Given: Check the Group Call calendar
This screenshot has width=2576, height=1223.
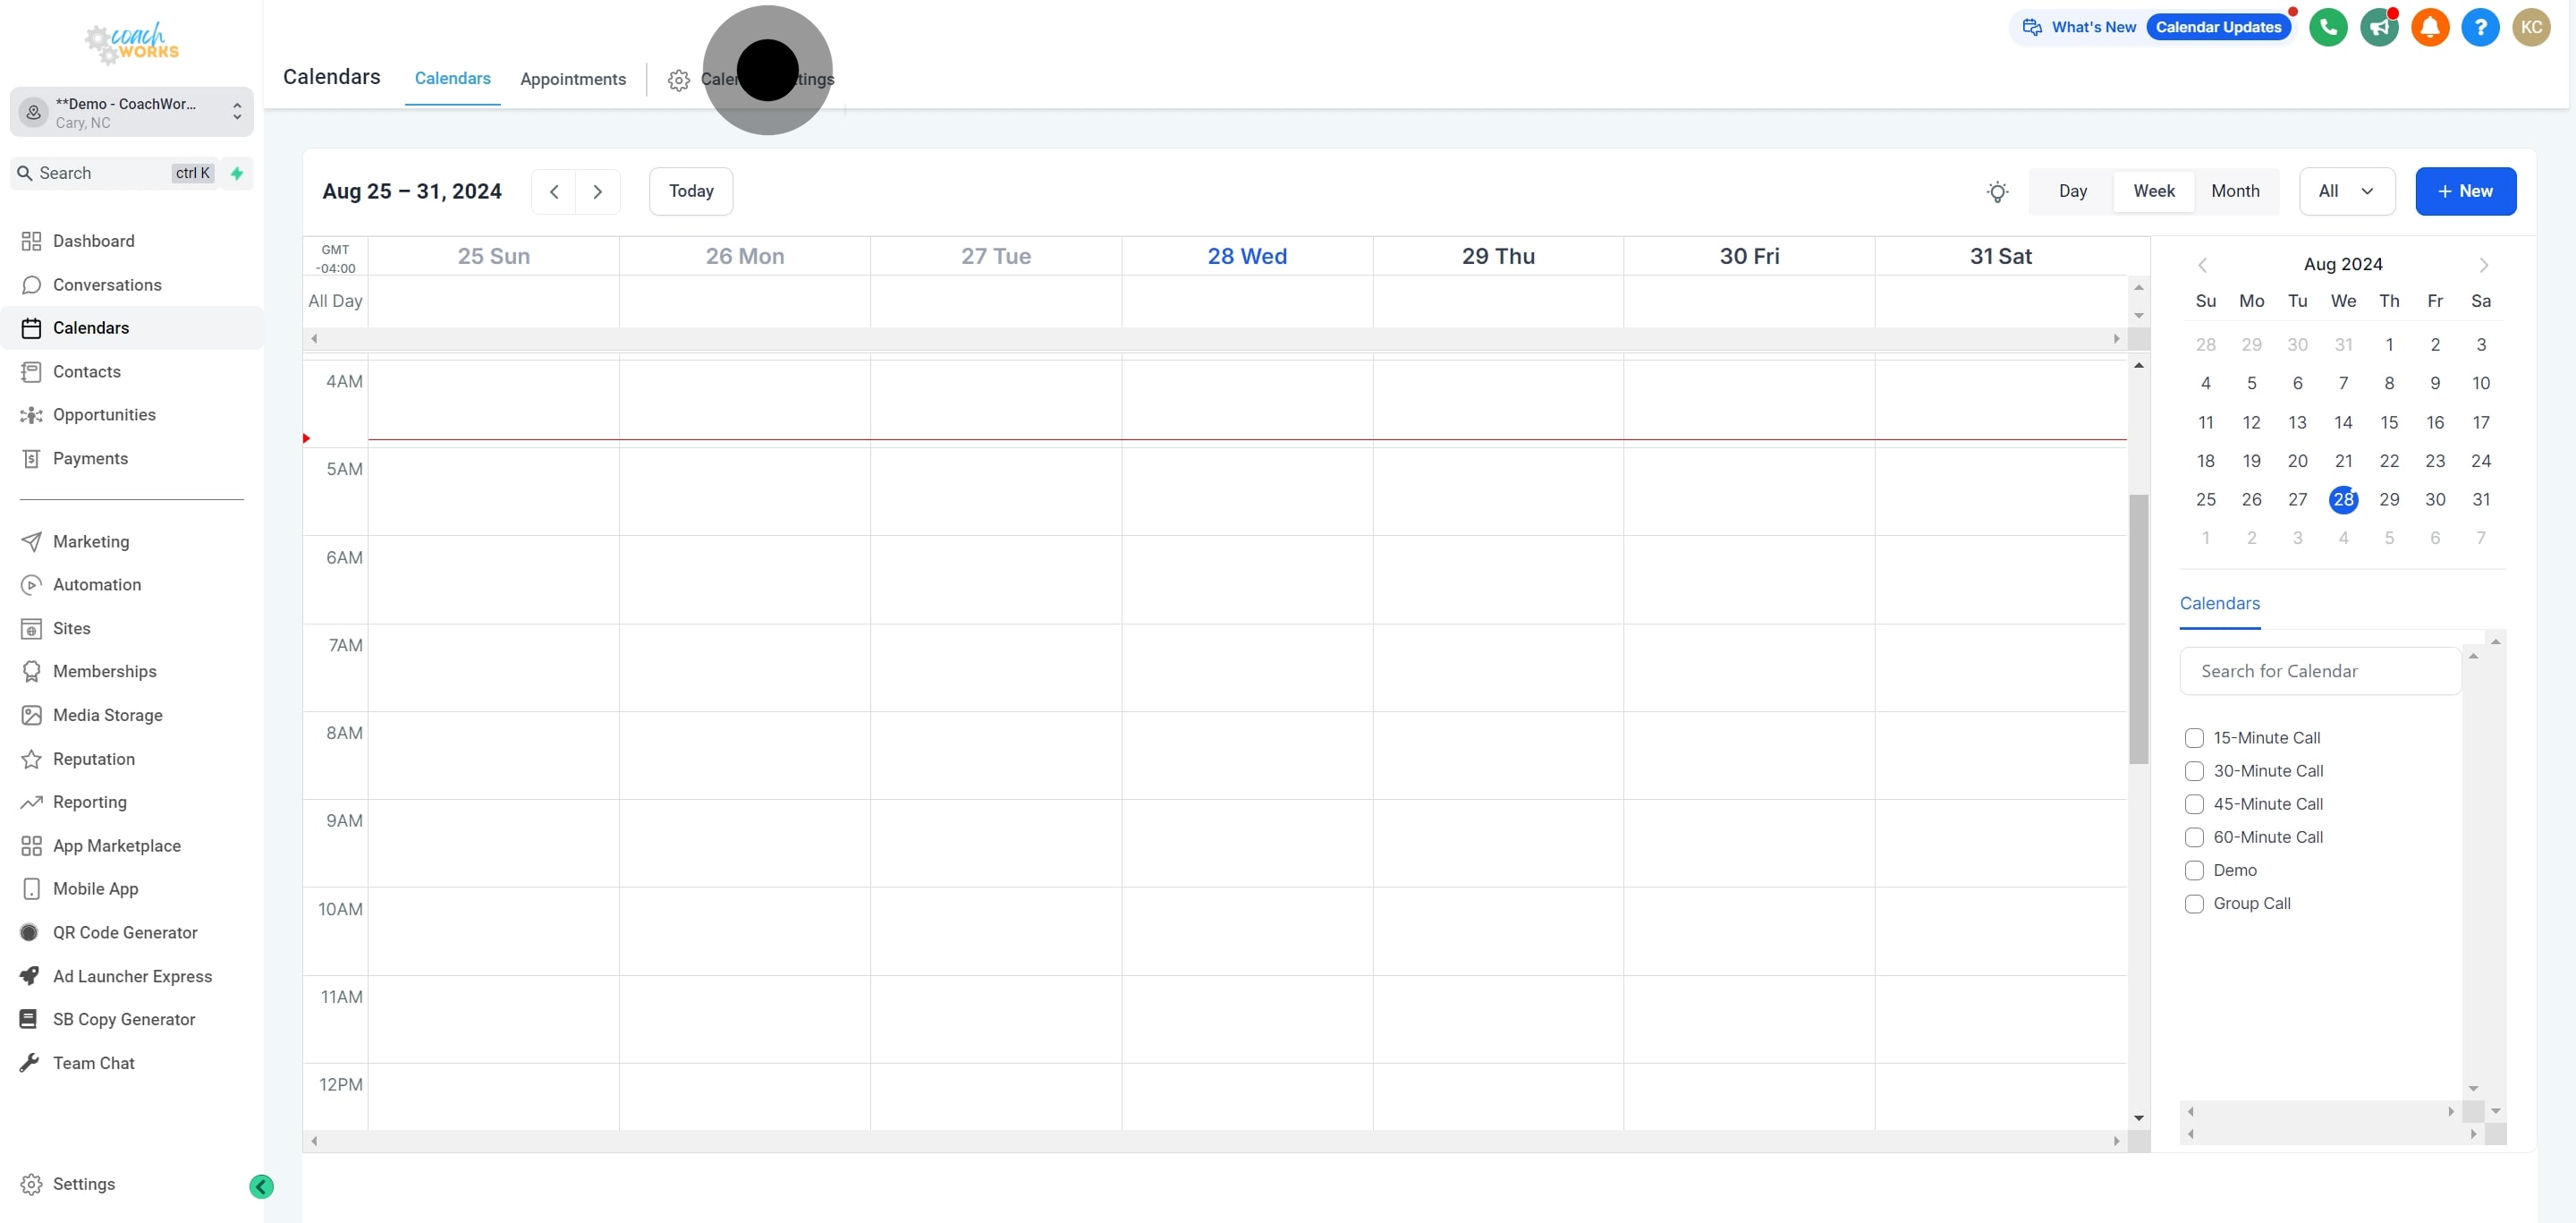Looking at the screenshot, I should pyautogui.click(x=2195, y=904).
